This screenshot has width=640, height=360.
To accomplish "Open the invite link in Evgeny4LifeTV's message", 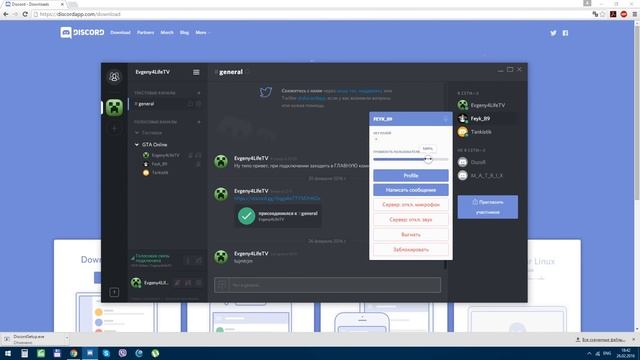I will click(277, 198).
